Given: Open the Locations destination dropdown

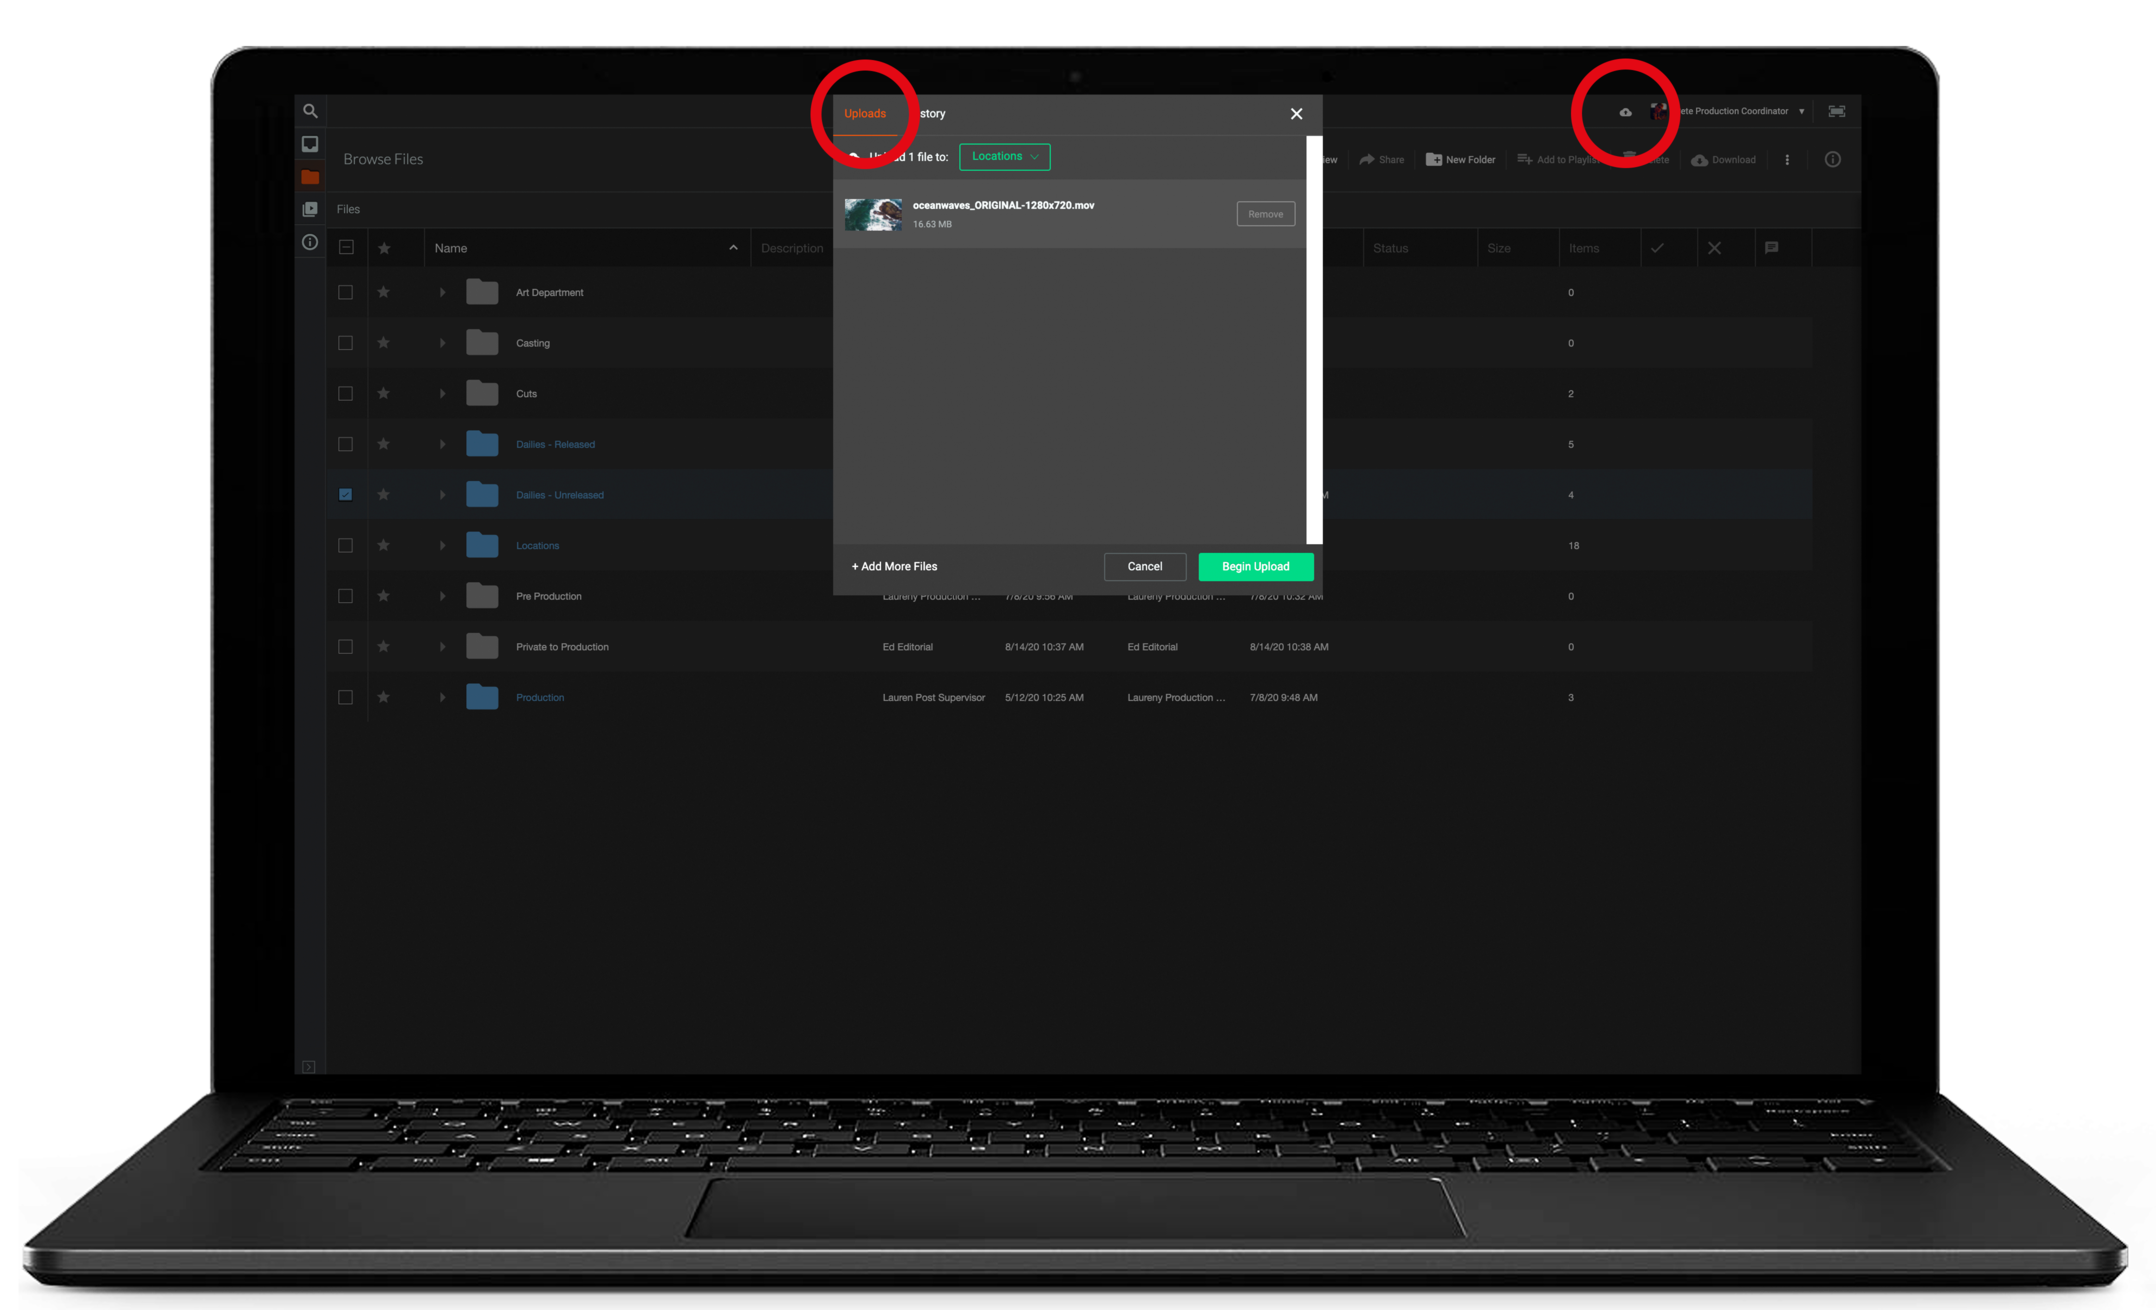Looking at the screenshot, I should point(1004,157).
